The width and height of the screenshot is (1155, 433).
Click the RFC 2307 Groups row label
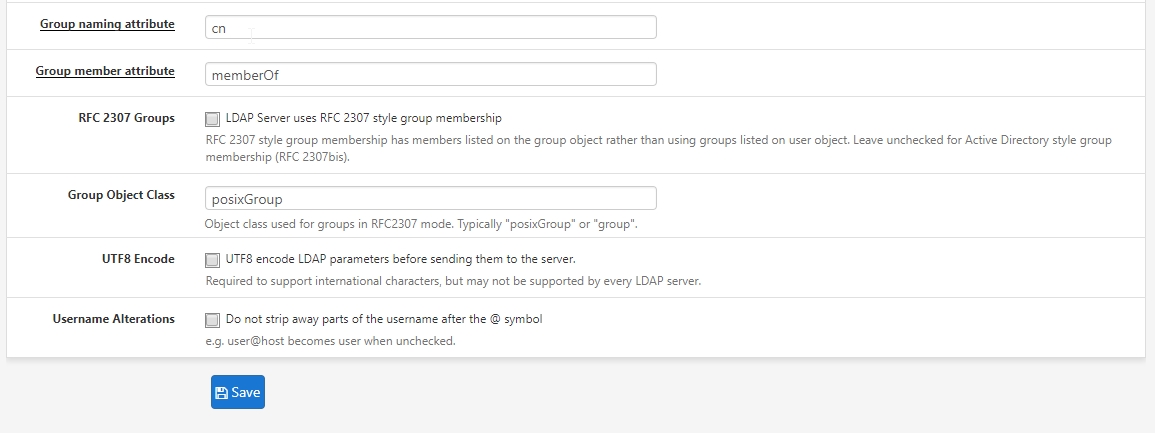pyautogui.click(x=126, y=118)
